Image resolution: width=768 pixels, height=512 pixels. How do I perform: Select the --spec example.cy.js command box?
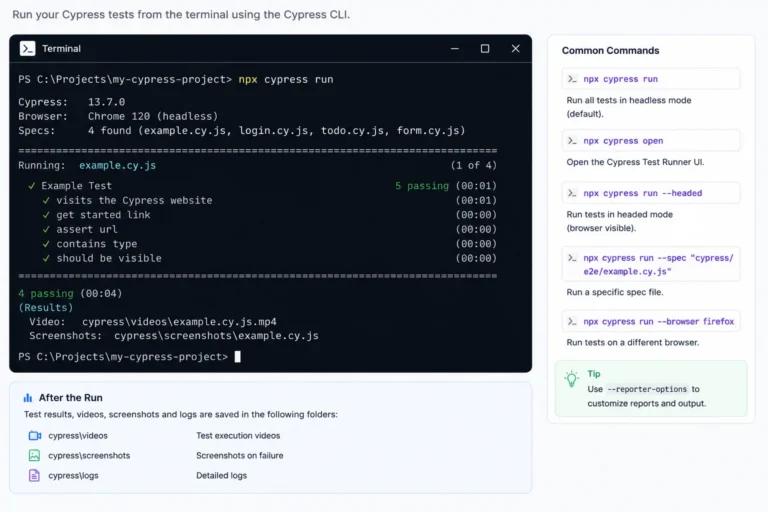[651, 264]
